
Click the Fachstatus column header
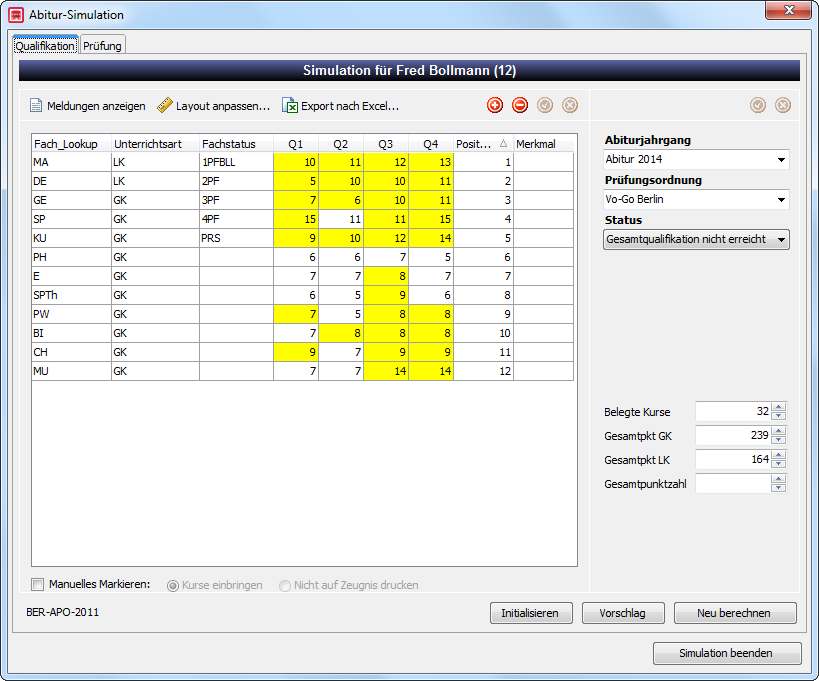(236, 144)
